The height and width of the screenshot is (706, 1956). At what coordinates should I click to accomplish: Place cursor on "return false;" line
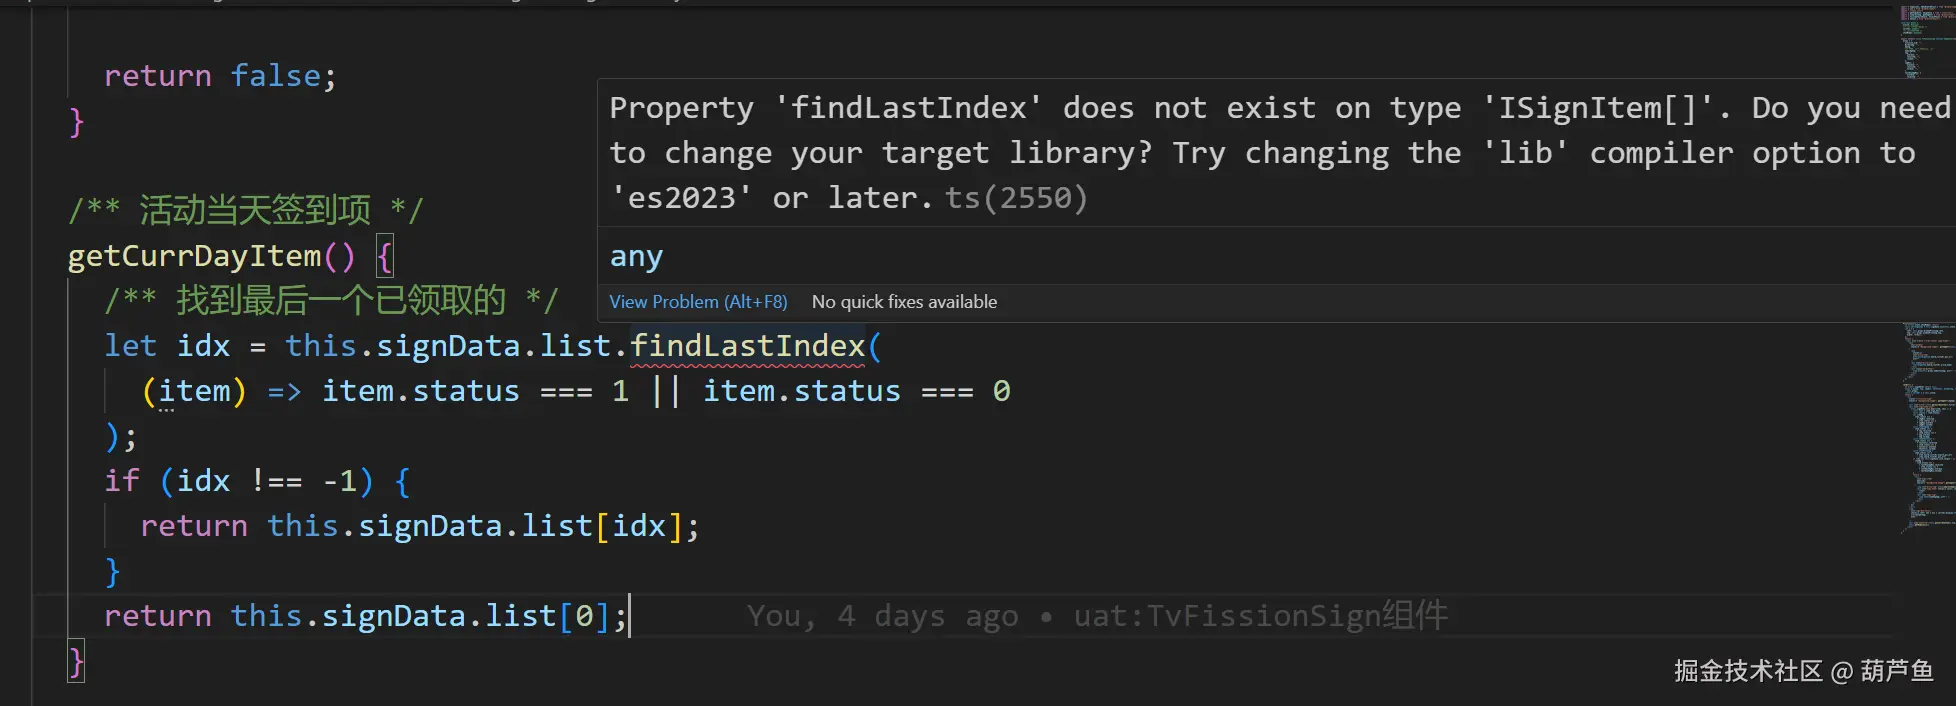(220, 76)
